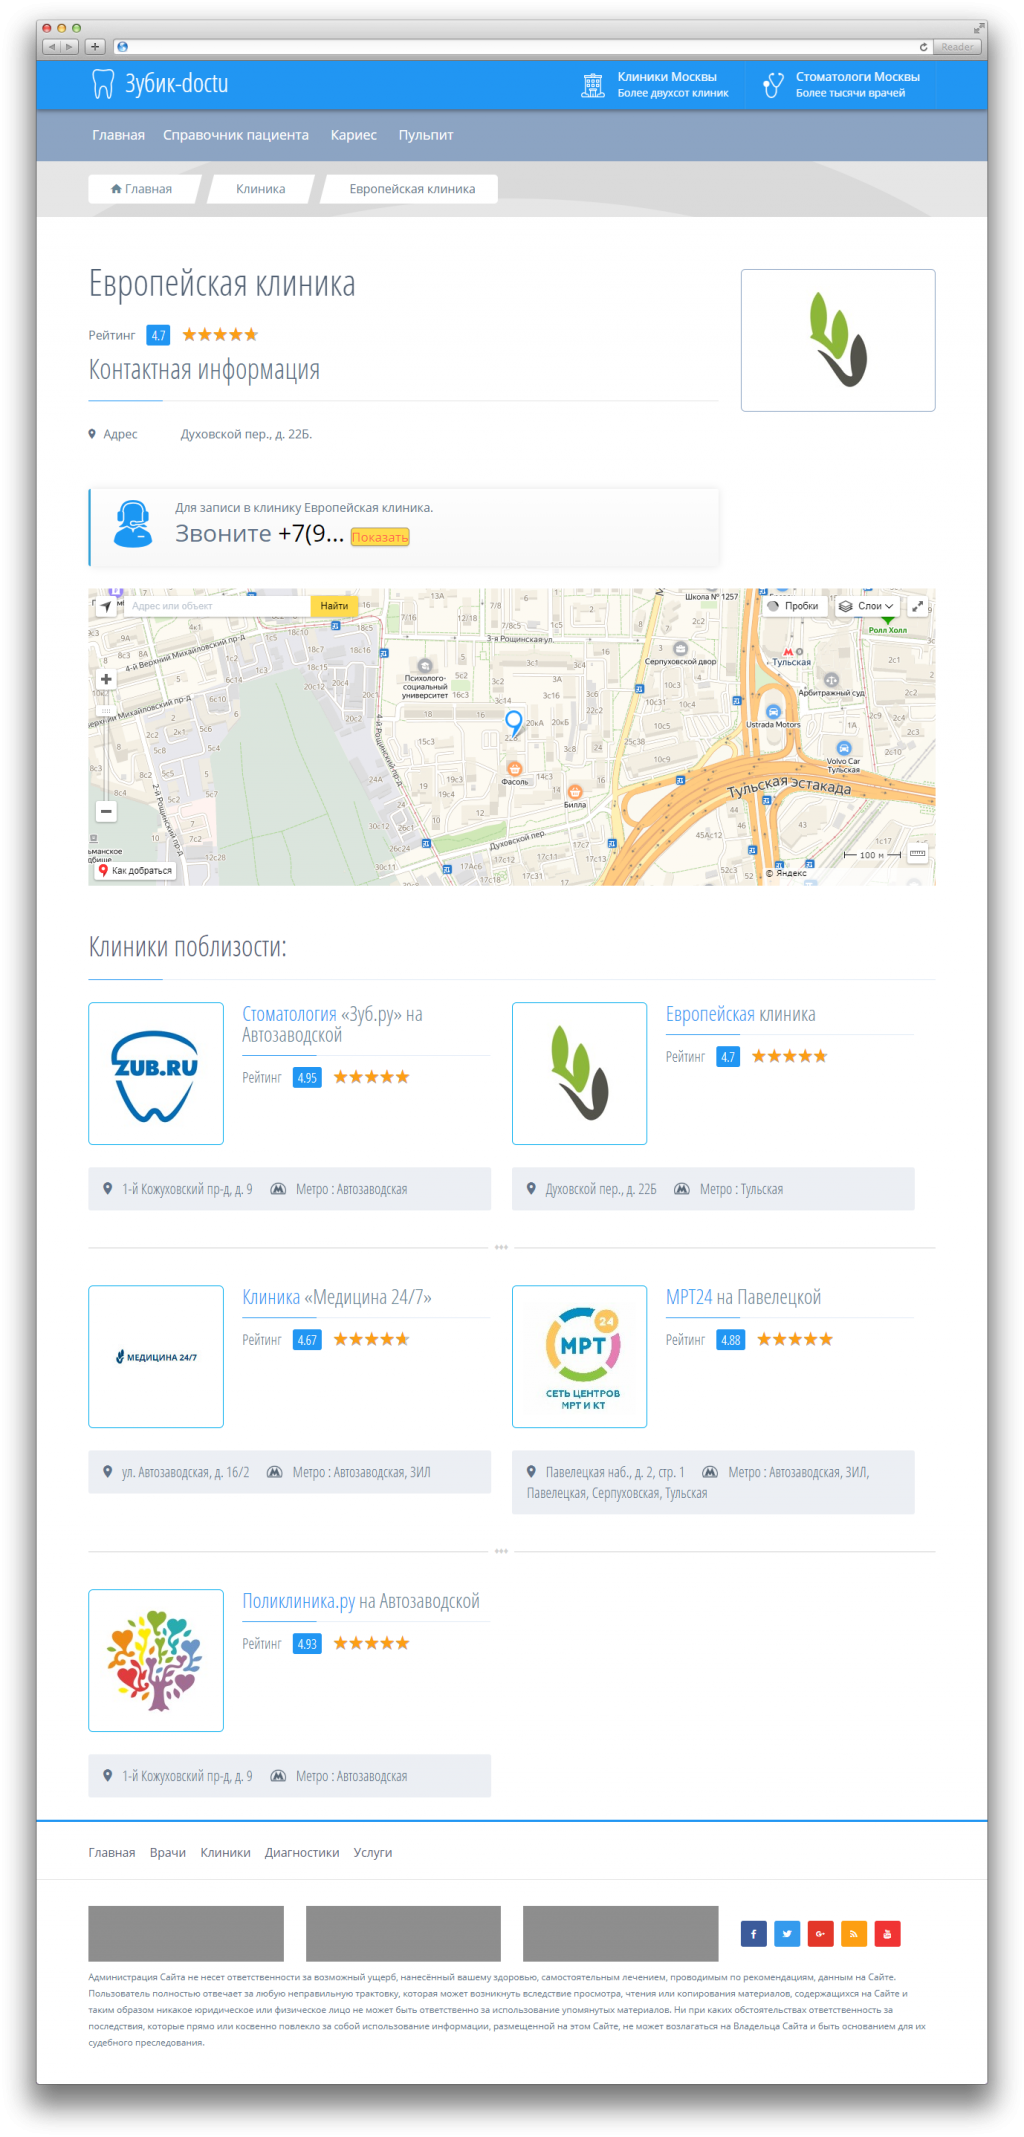Click the operator headset icon near phone

132,524
